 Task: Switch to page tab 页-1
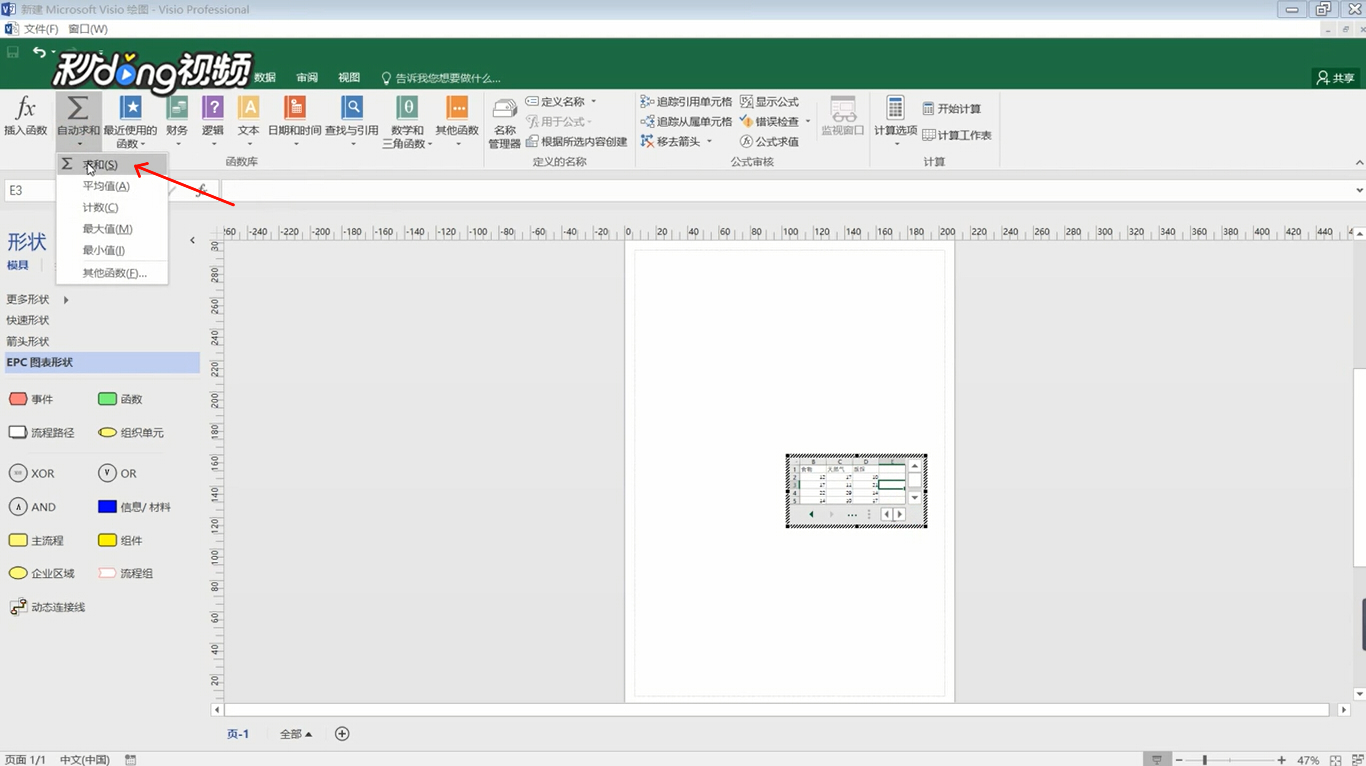pyautogui.click(x=238, y=734)
